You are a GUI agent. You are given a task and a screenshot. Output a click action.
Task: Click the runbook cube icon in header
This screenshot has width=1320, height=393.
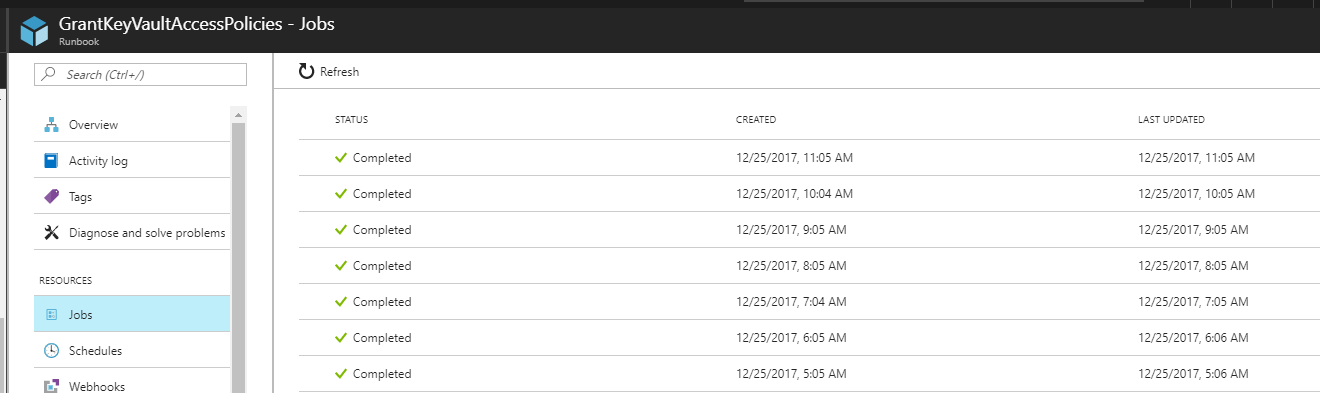click(x=35, y=33)
